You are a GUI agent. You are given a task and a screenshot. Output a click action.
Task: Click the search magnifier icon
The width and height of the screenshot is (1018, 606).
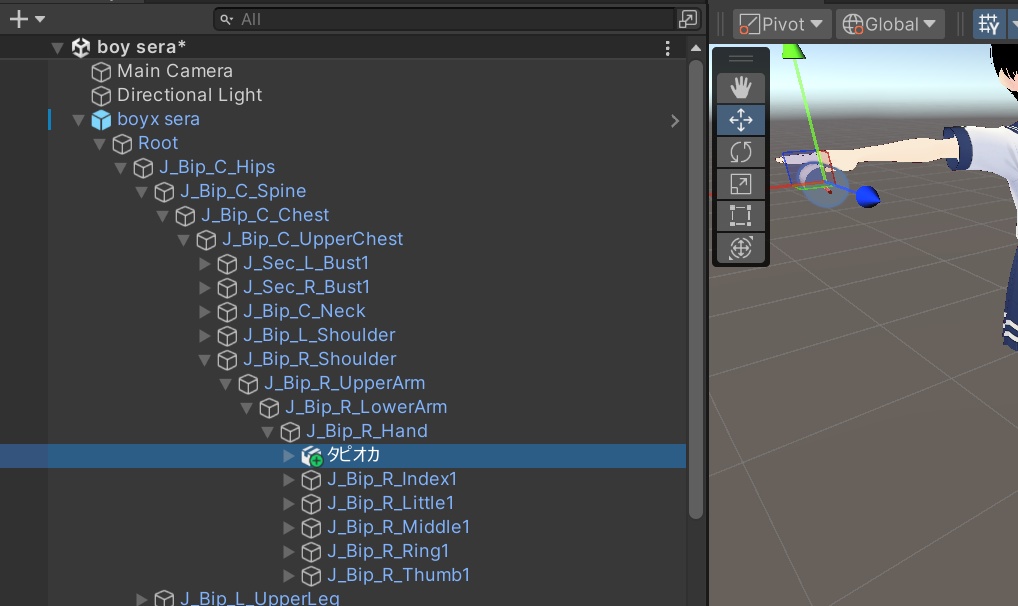click(x=226, y=19)
